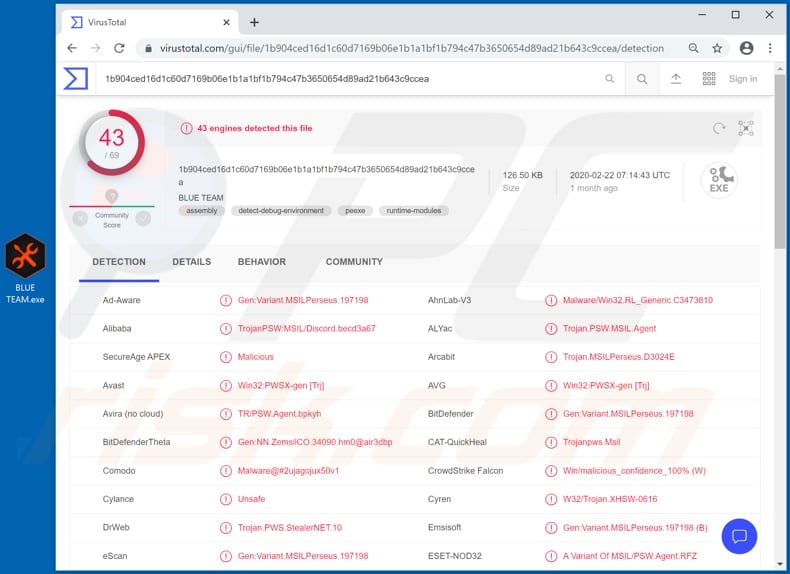This screenshot has height=574, width=790.
Task: Open the similarity graph icon
Action: (x=746, y=129)
